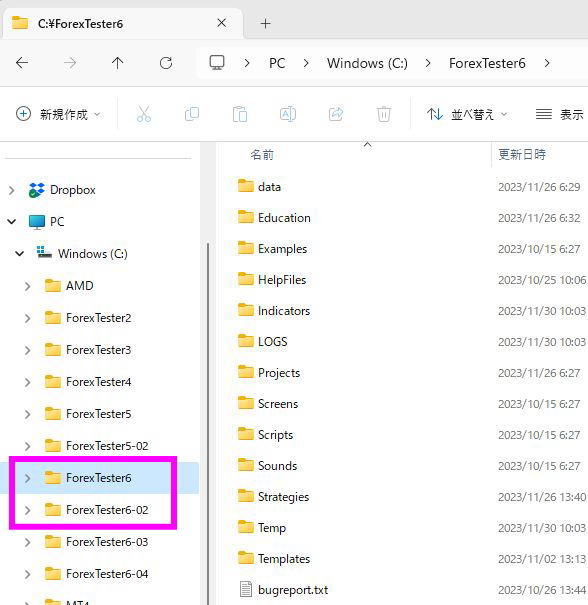Open chevron after ForexTester6 breadcrumb
The image size is (588, 605).
tap(547, 63)
